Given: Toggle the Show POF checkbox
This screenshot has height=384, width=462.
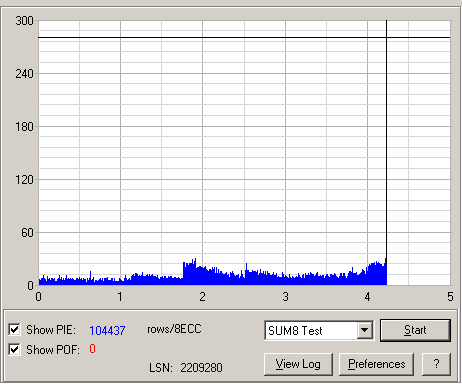Looking at the screenshot, I should [14, 349].
